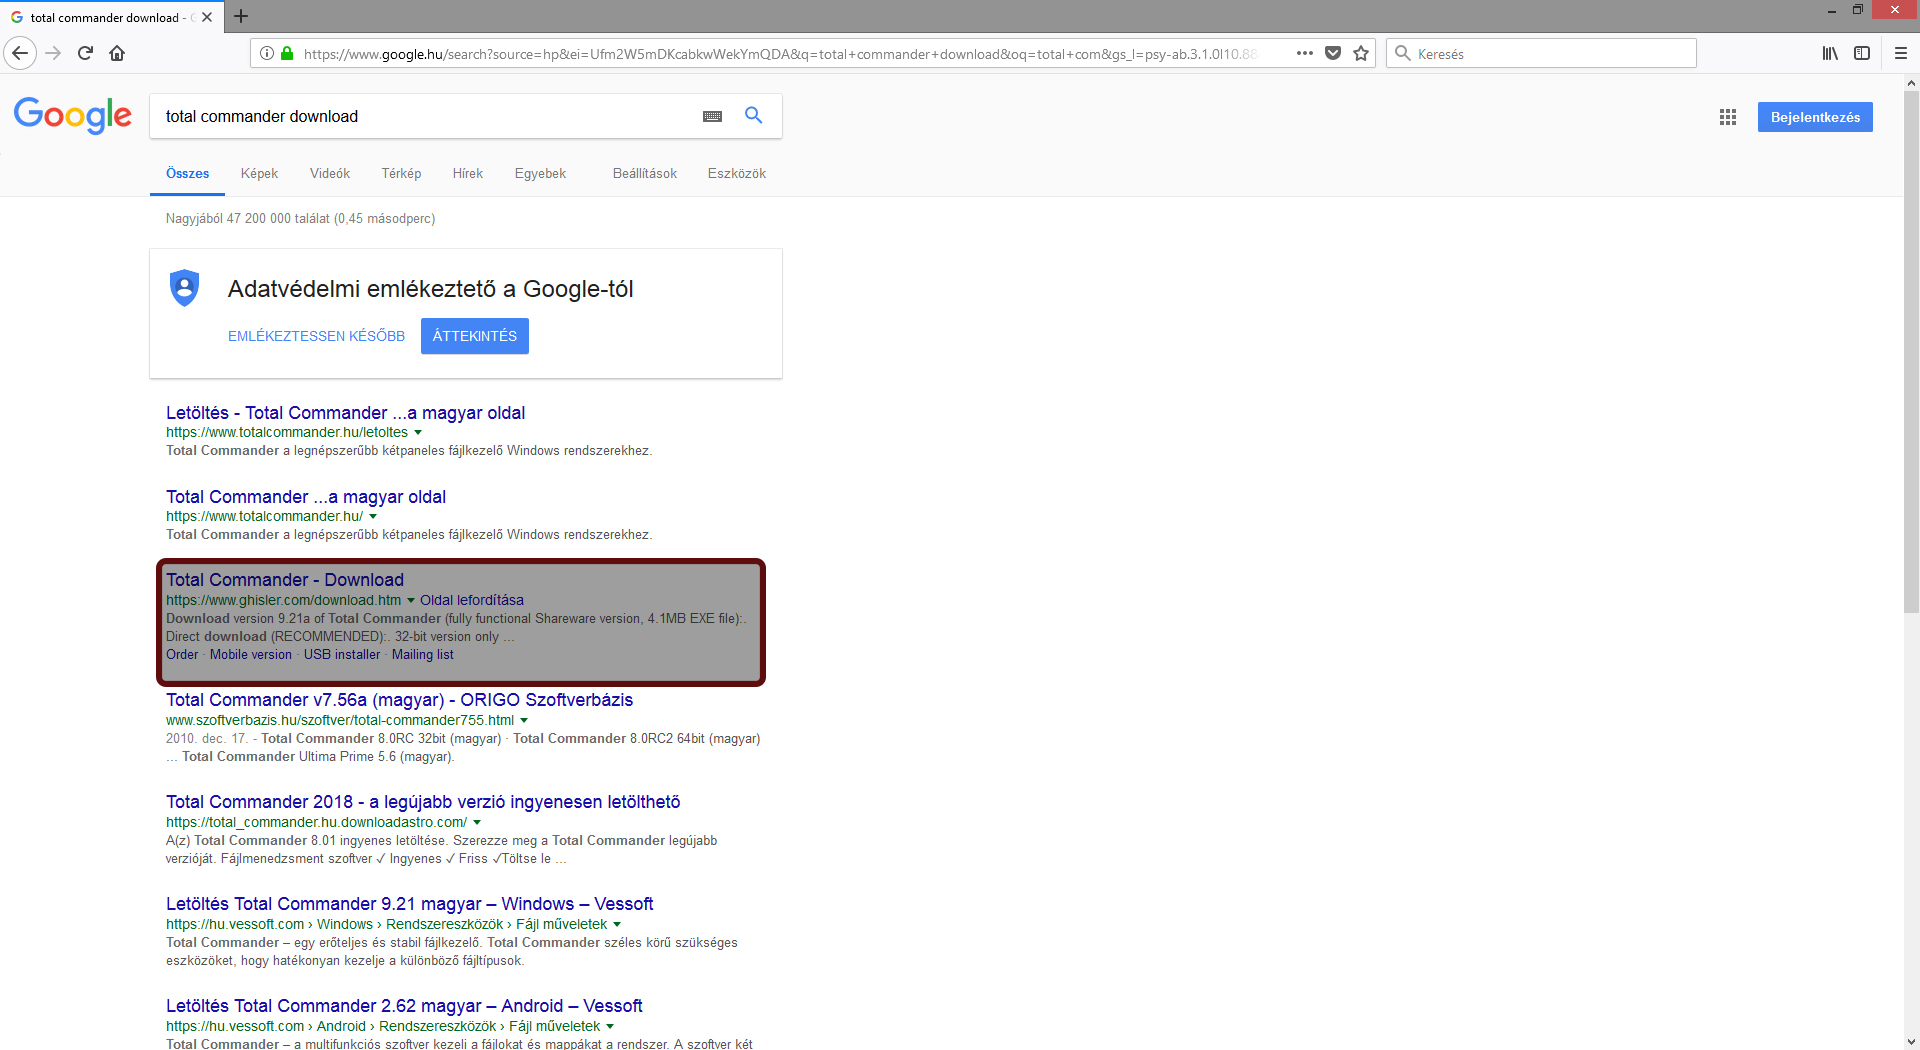Click the Bejelentkezés sign-in button
This screenshot has width=1920, height=1050.
click(x=1814, y=117)
